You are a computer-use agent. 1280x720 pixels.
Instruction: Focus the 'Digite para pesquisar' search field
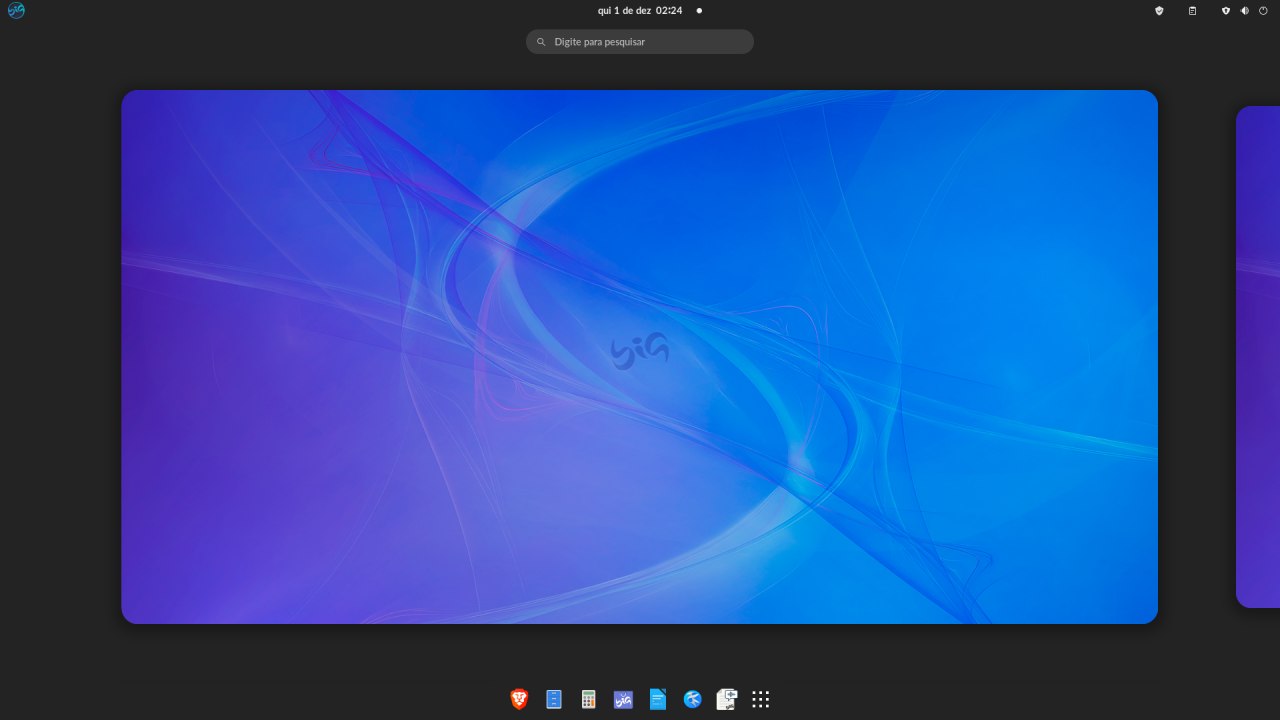click(648, 42)
